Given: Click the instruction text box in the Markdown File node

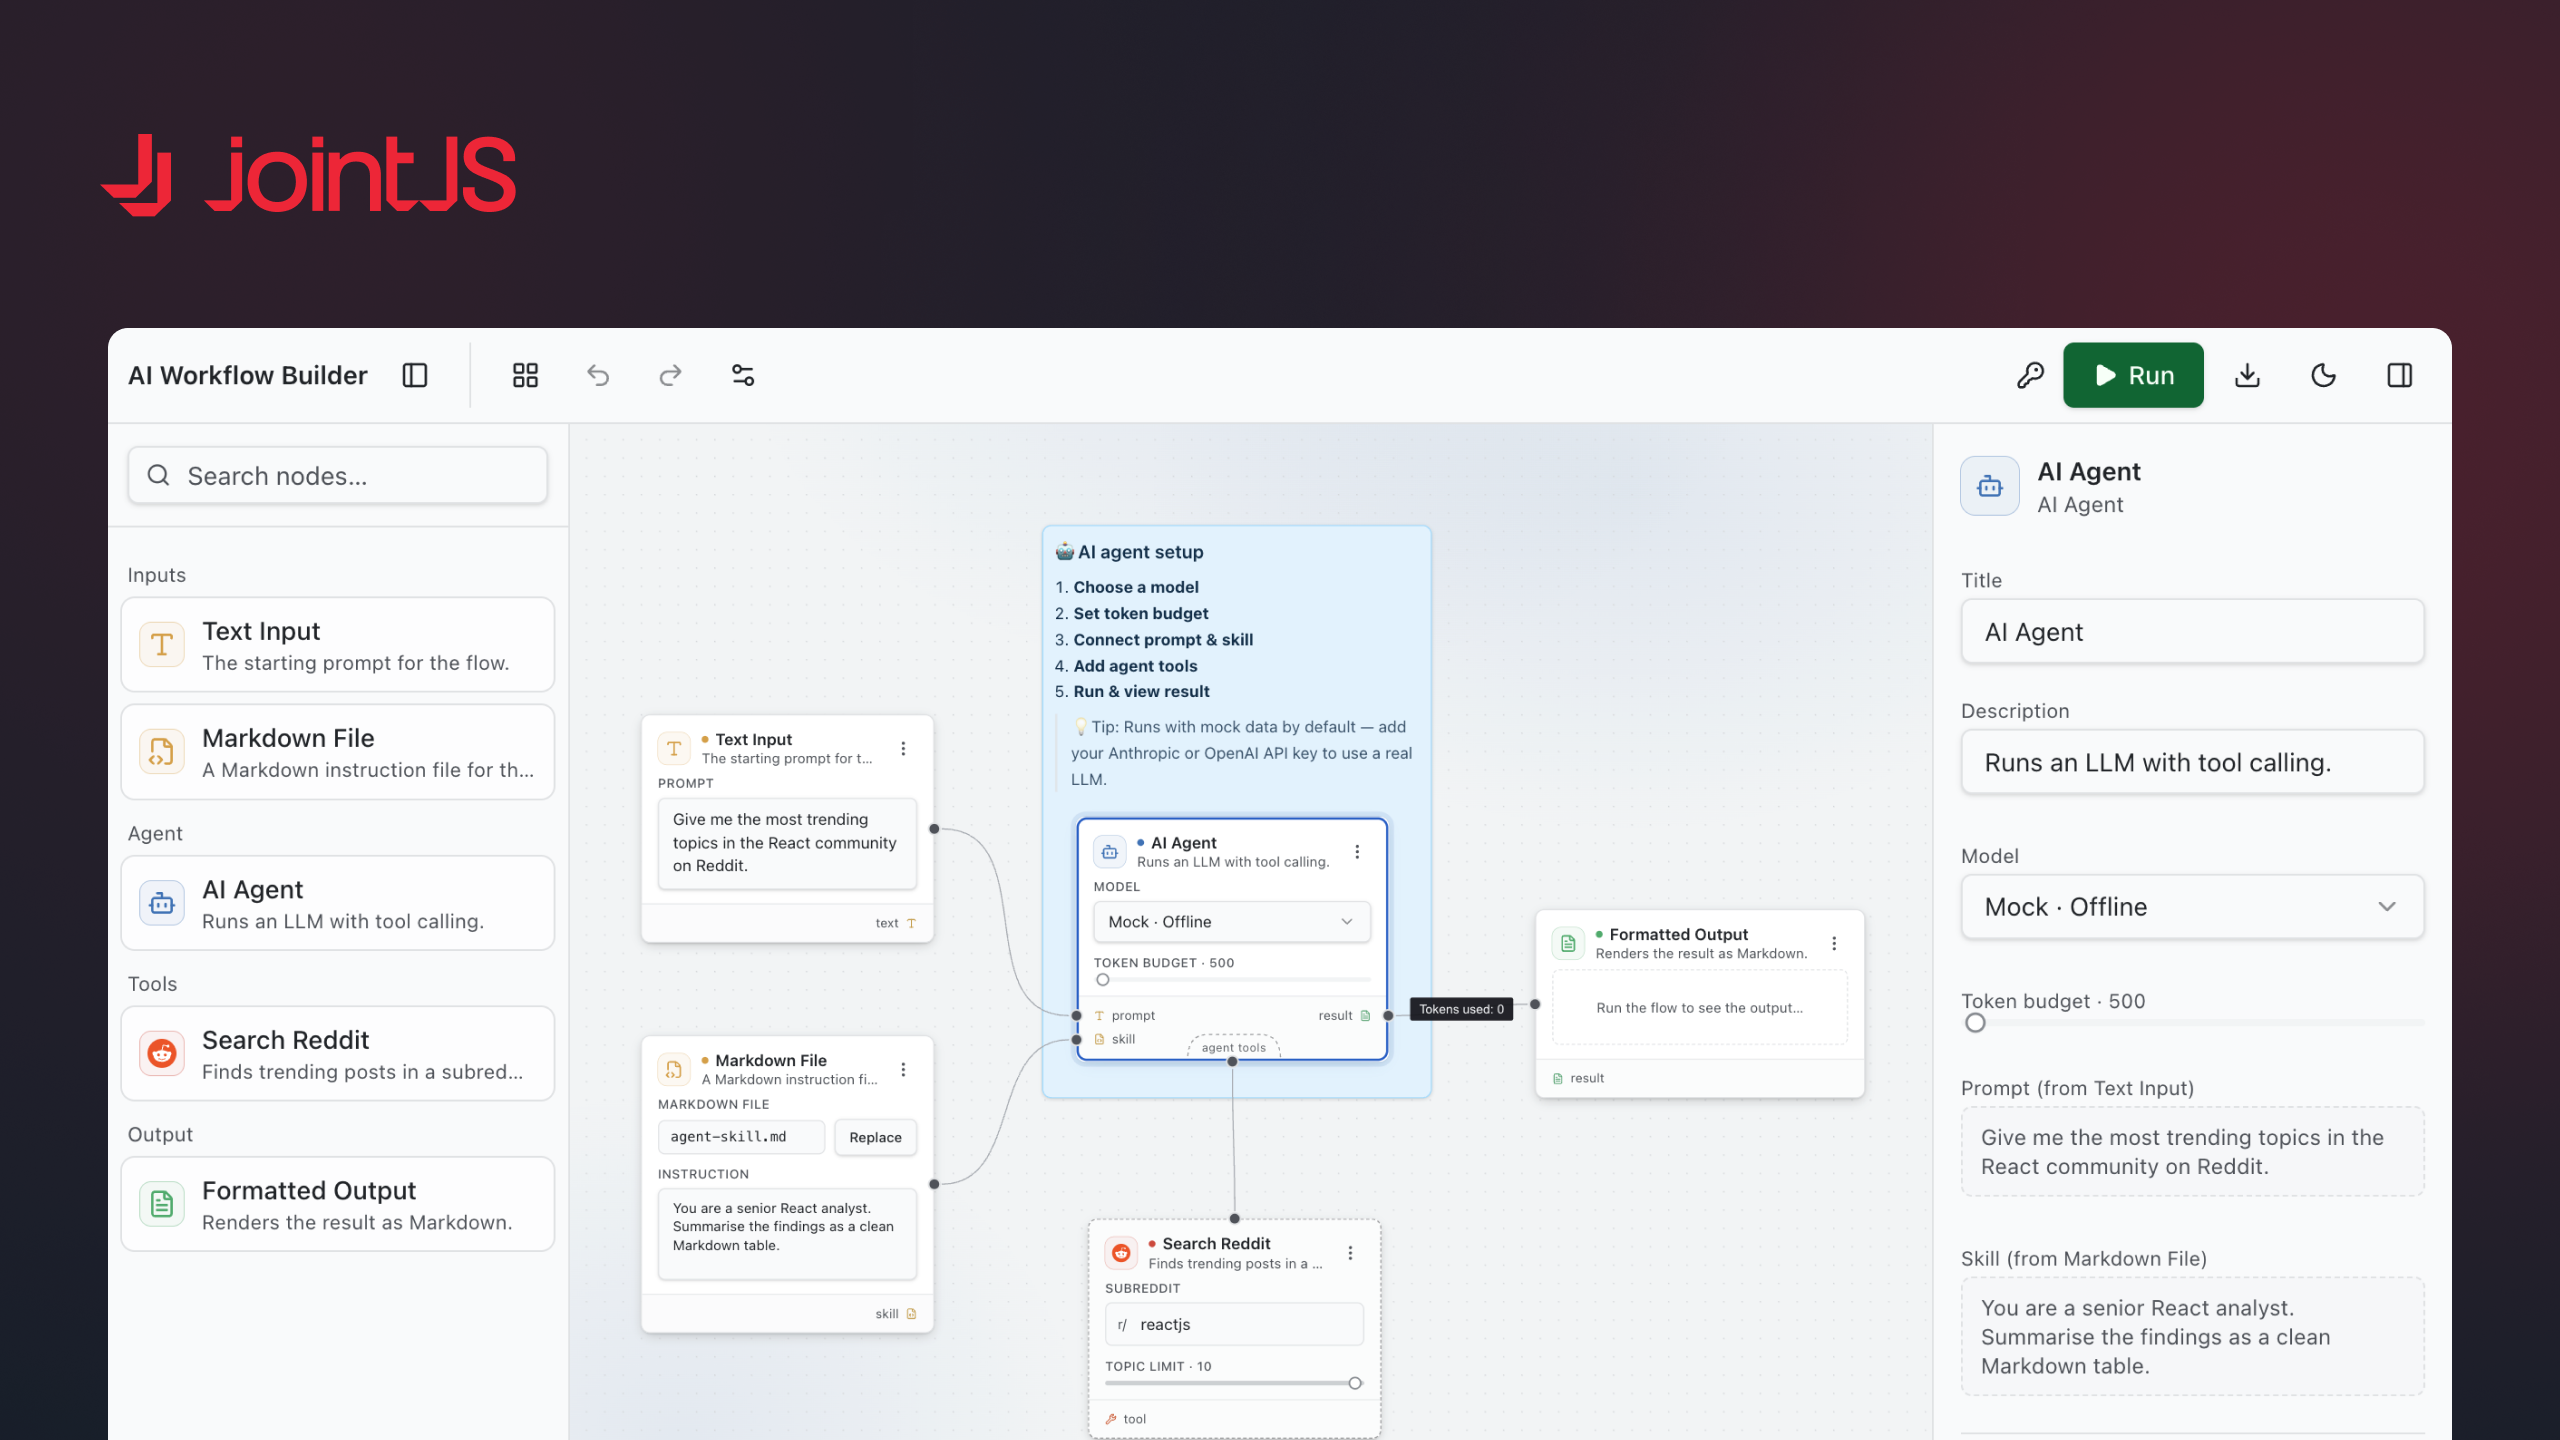Looking at the screenshot, I should (787, 1234).
